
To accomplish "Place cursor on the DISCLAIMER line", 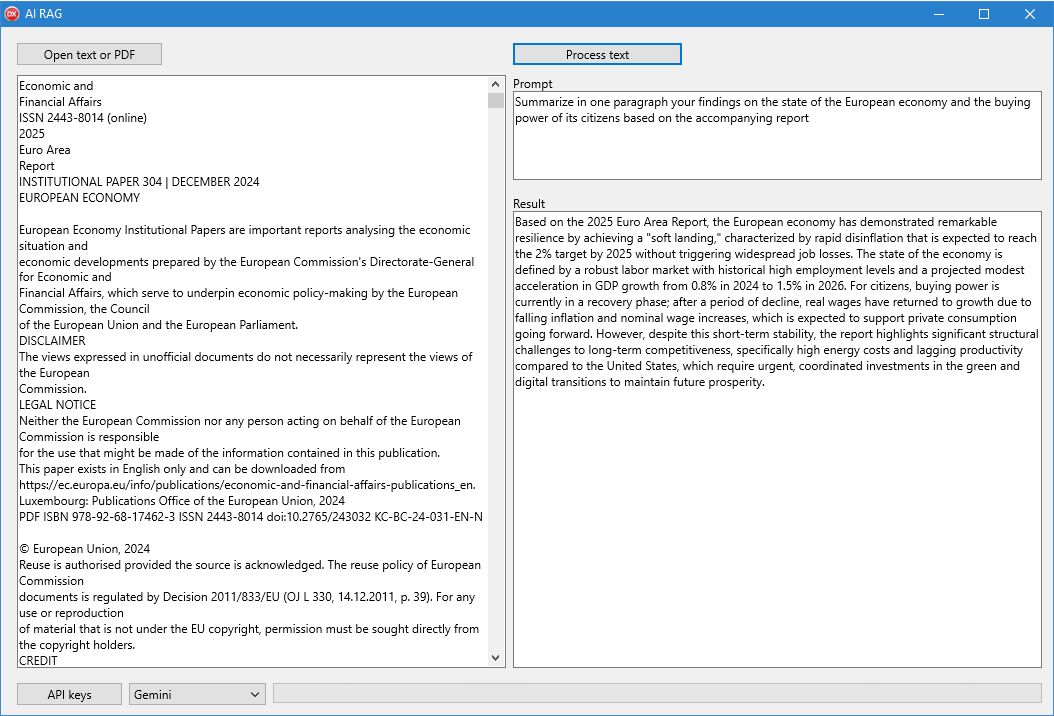I will 52,341.
